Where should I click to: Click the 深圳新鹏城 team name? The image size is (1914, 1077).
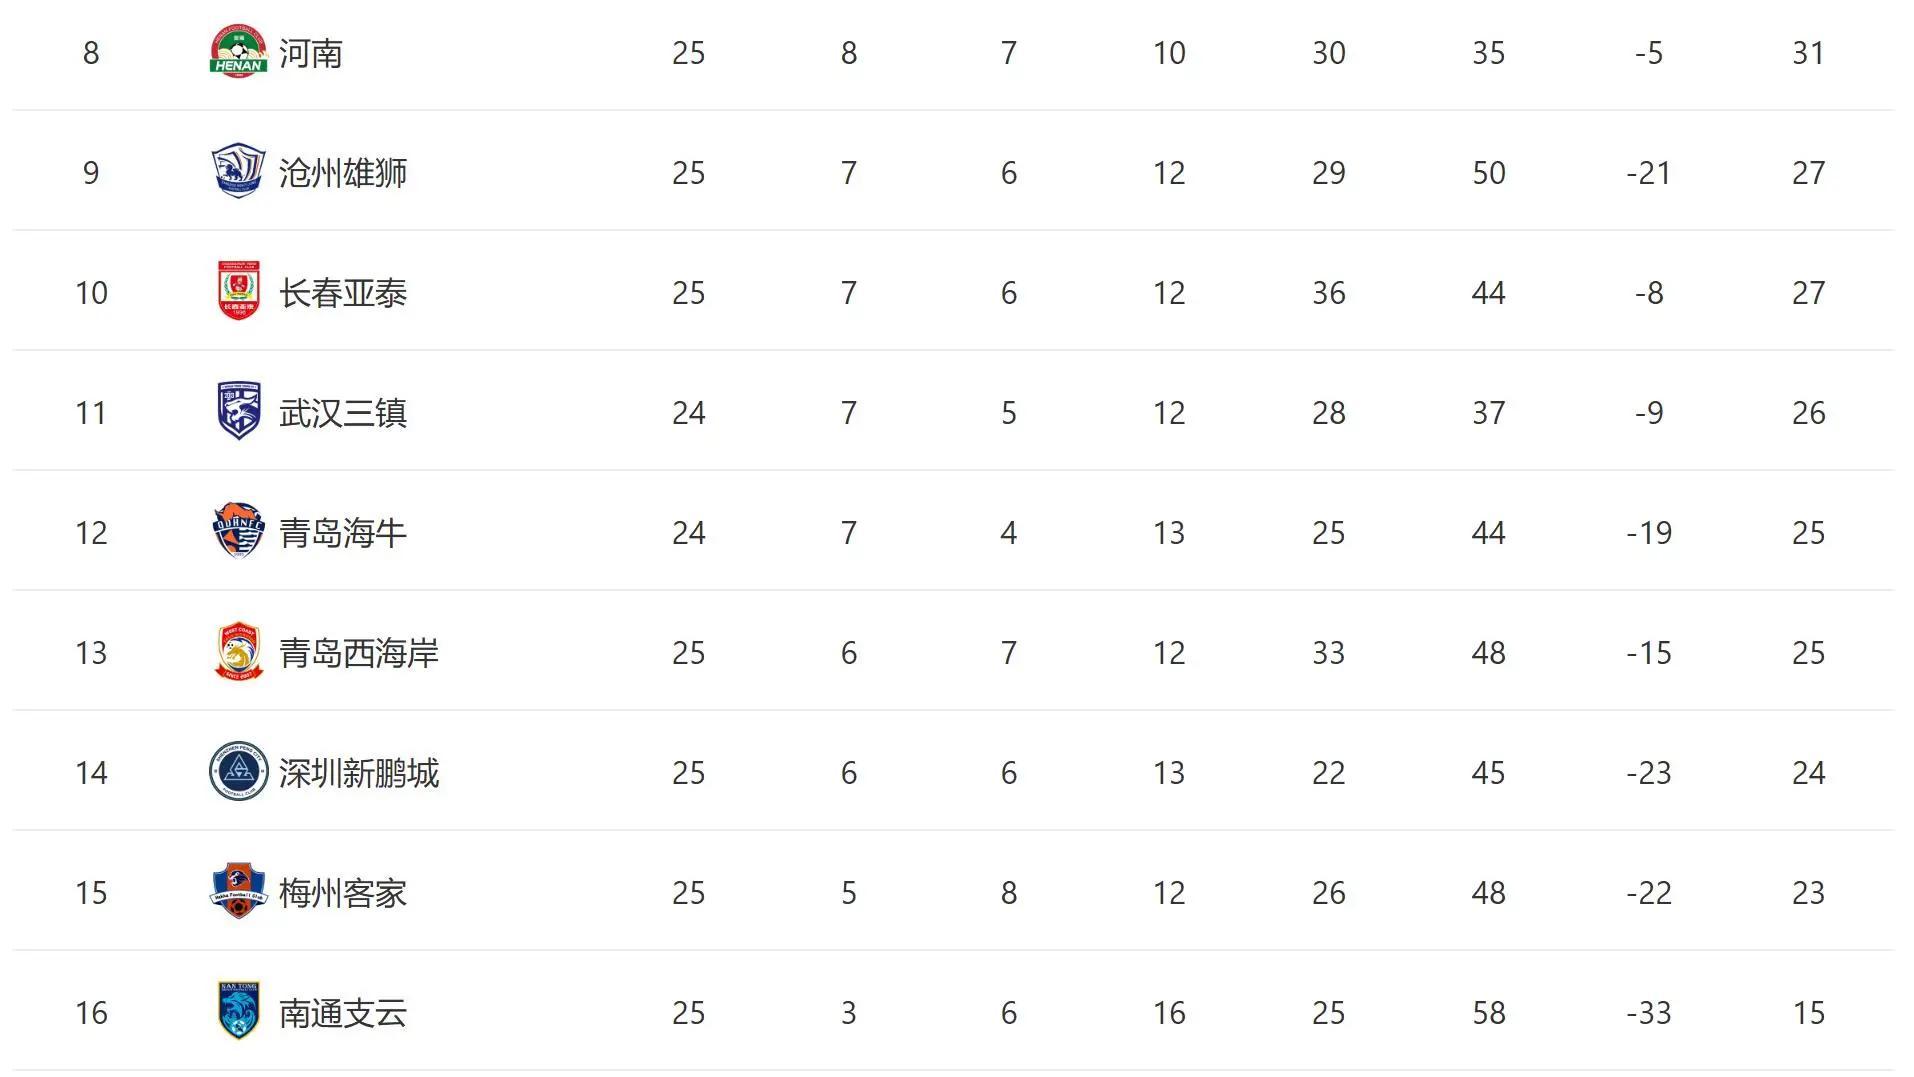358,773
